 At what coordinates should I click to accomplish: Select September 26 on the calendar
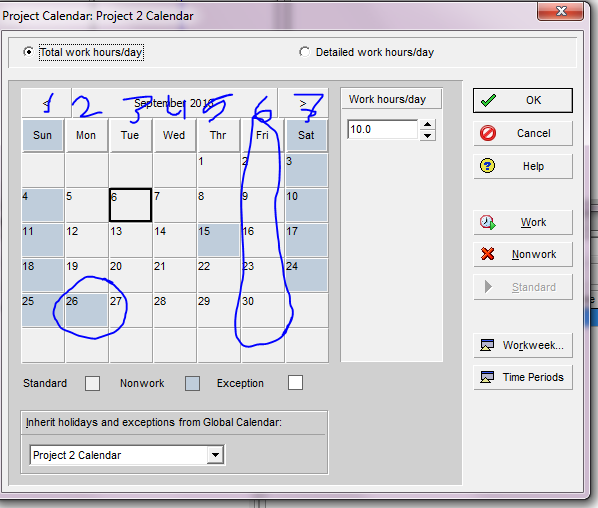[x=86, y=310]
